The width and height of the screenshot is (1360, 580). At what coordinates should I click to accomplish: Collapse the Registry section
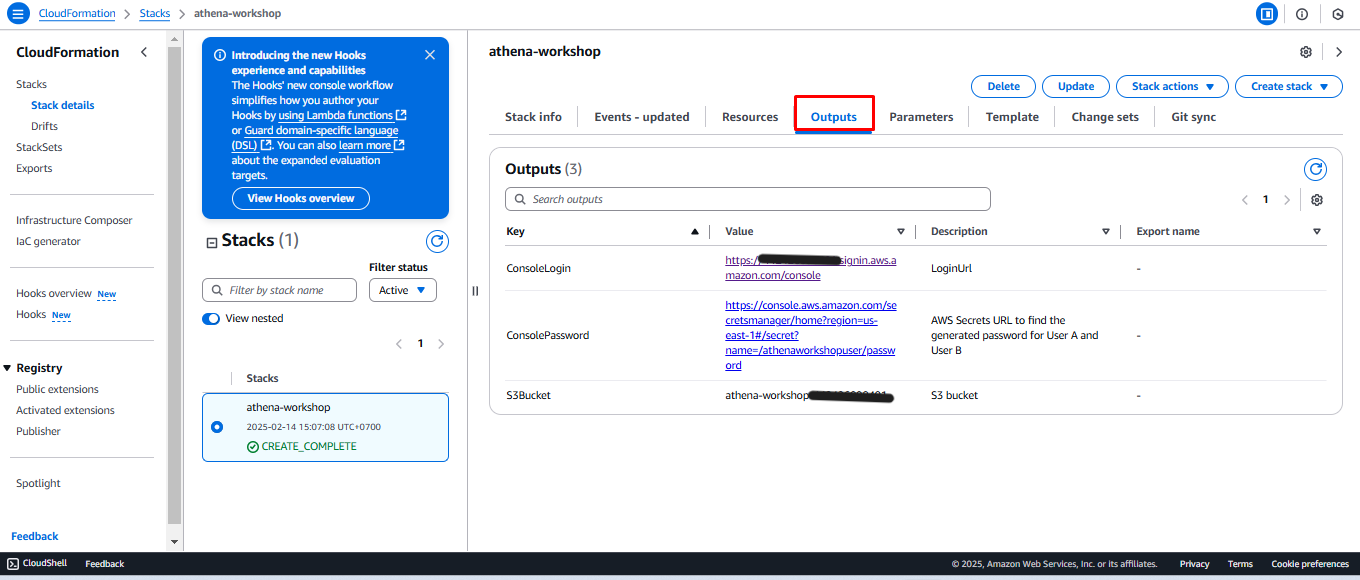[8, 368]
